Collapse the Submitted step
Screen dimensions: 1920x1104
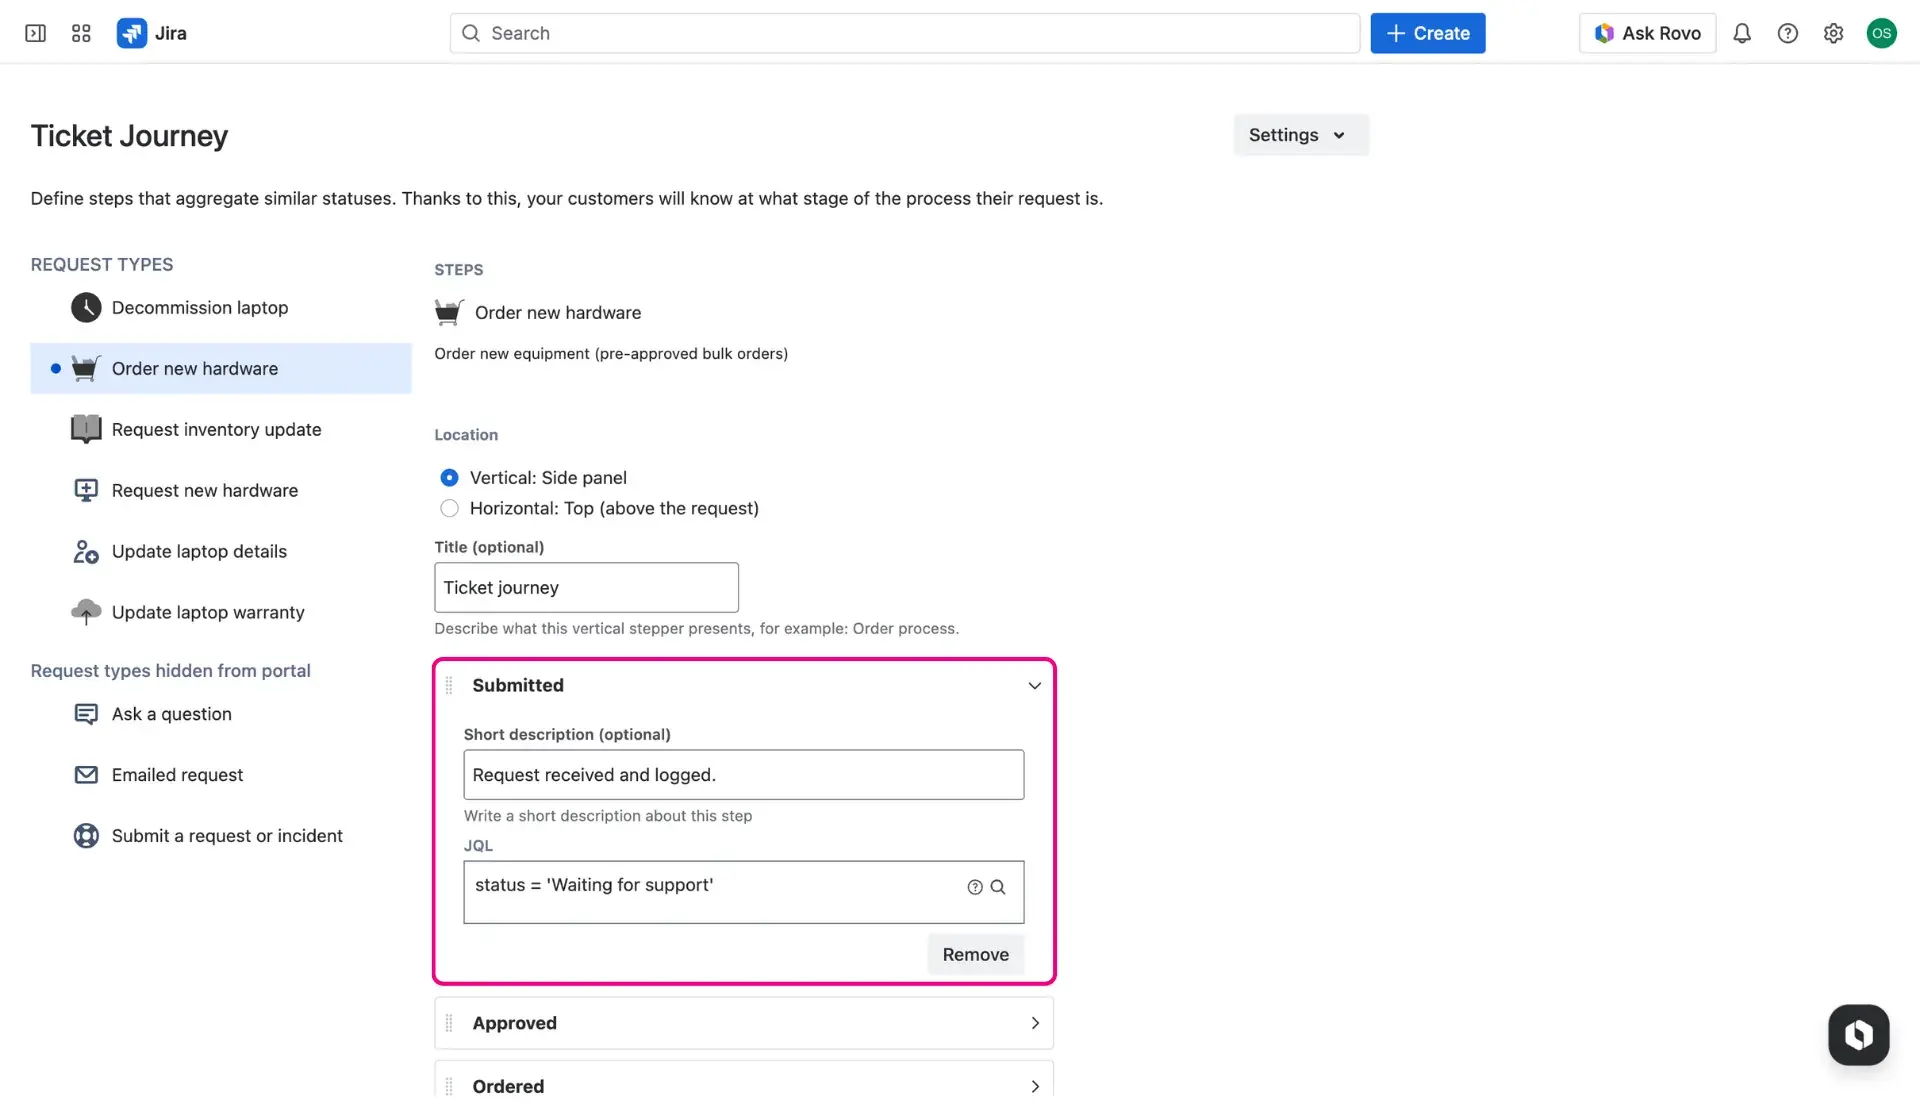tap(1035, 685)
